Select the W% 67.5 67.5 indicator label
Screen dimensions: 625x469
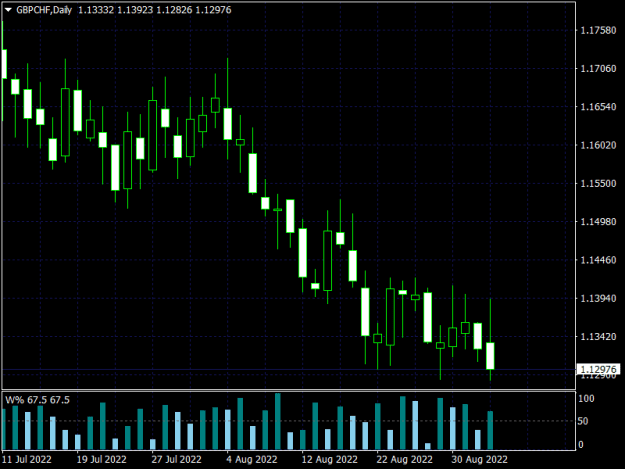point(37,400)
